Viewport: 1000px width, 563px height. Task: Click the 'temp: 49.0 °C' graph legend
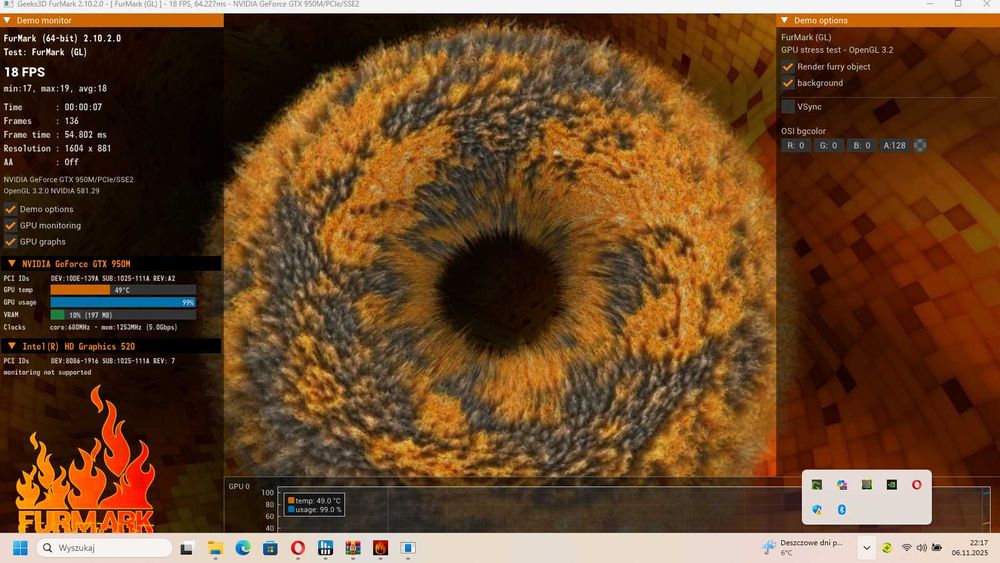tap(314, 501)
